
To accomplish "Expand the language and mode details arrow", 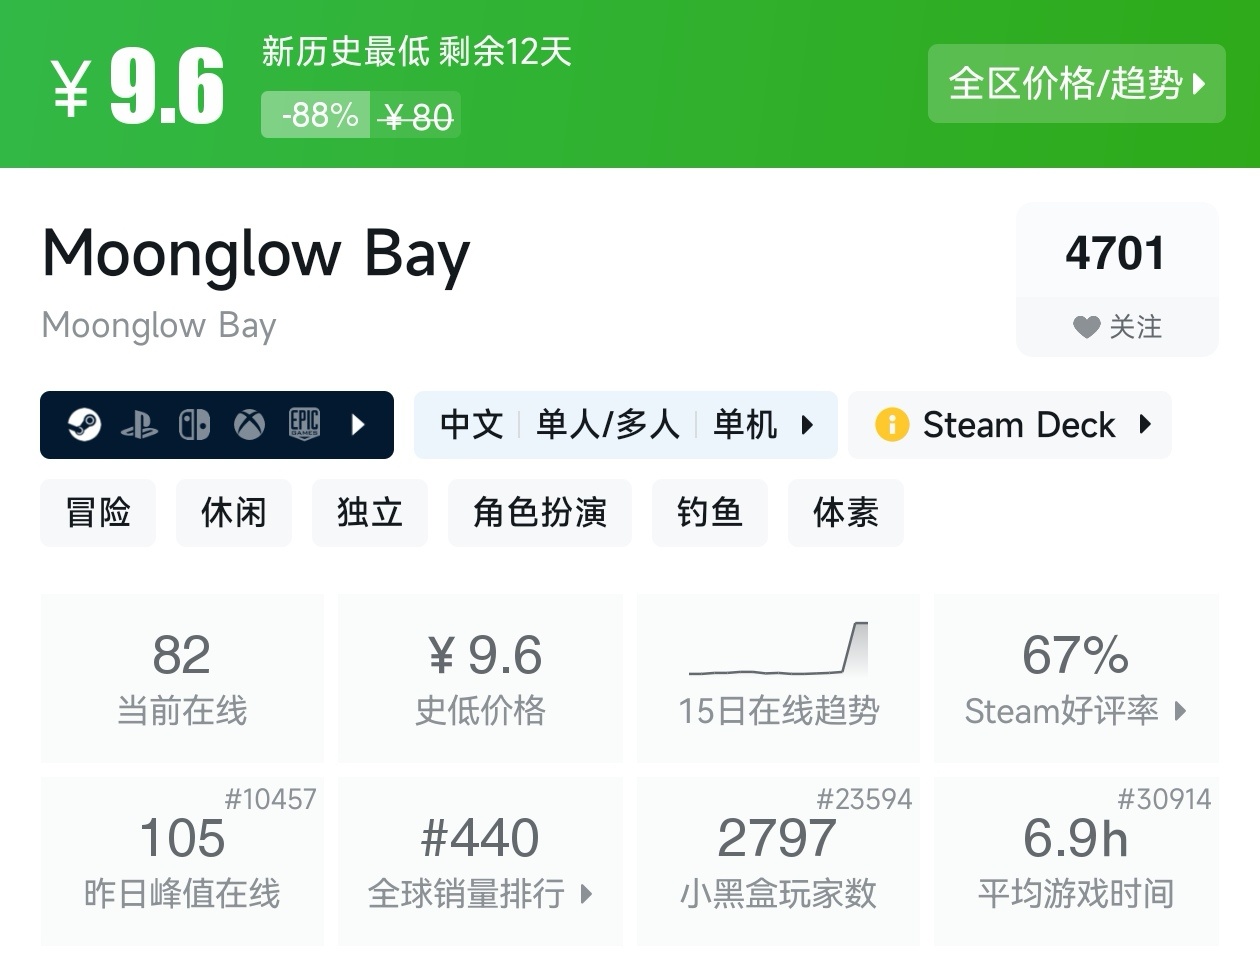I will [x=807, y=425].
